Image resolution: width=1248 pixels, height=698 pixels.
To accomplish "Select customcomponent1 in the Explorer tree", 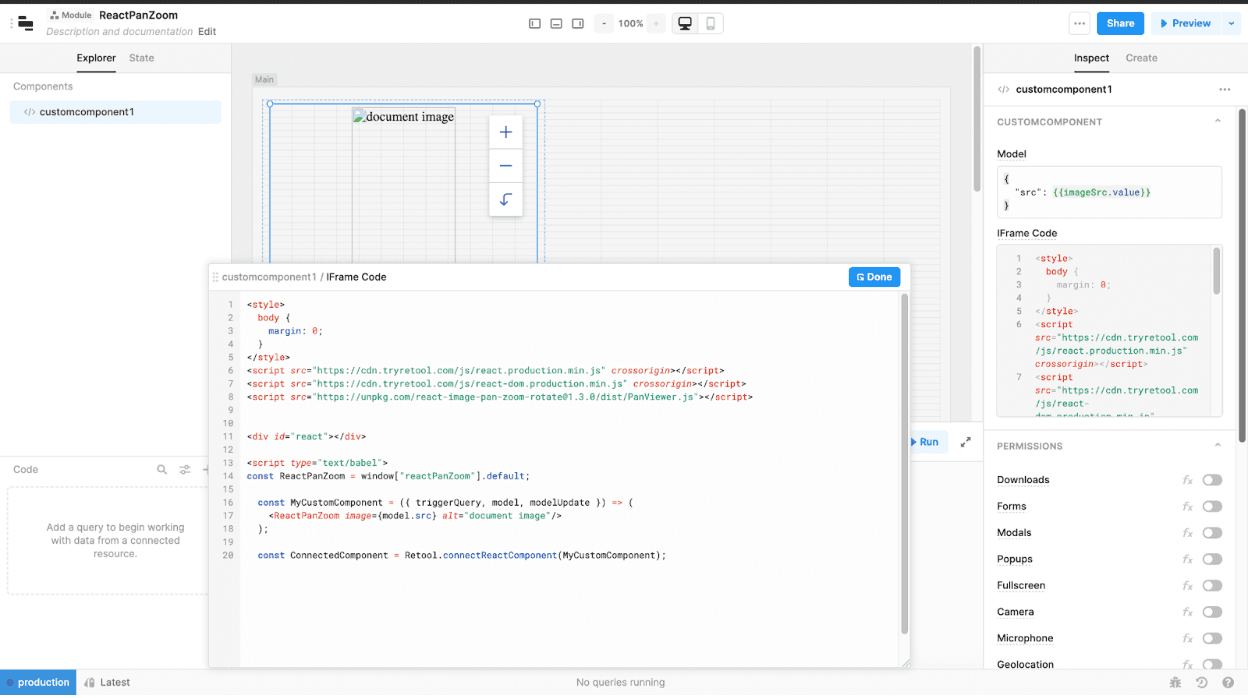I will 86,112.
